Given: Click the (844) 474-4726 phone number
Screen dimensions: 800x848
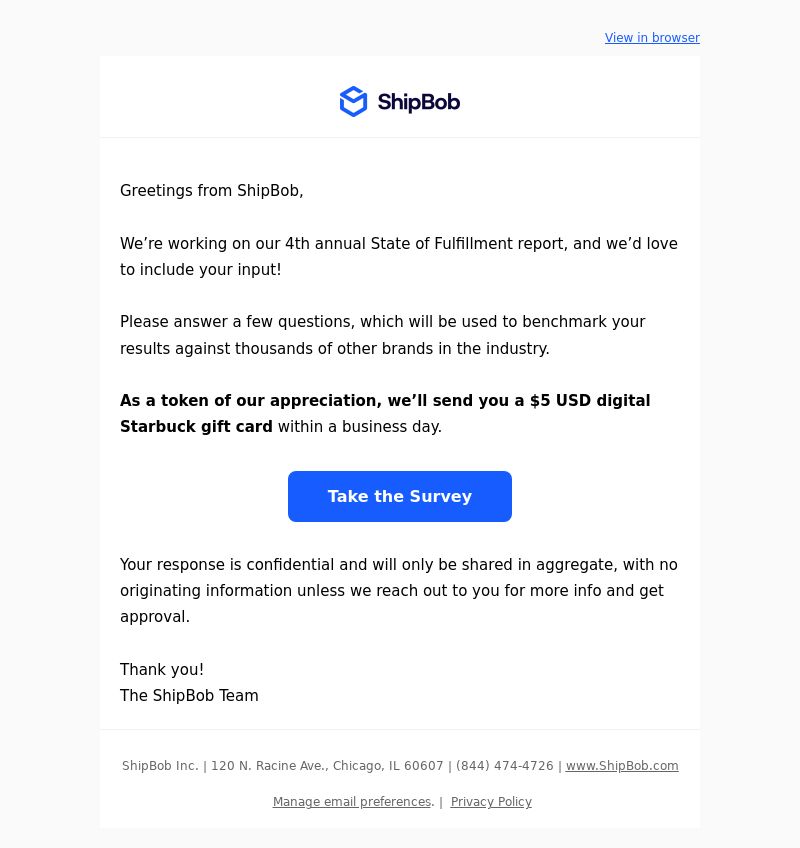Looking at the screenshot, I should tap(505, 766).
